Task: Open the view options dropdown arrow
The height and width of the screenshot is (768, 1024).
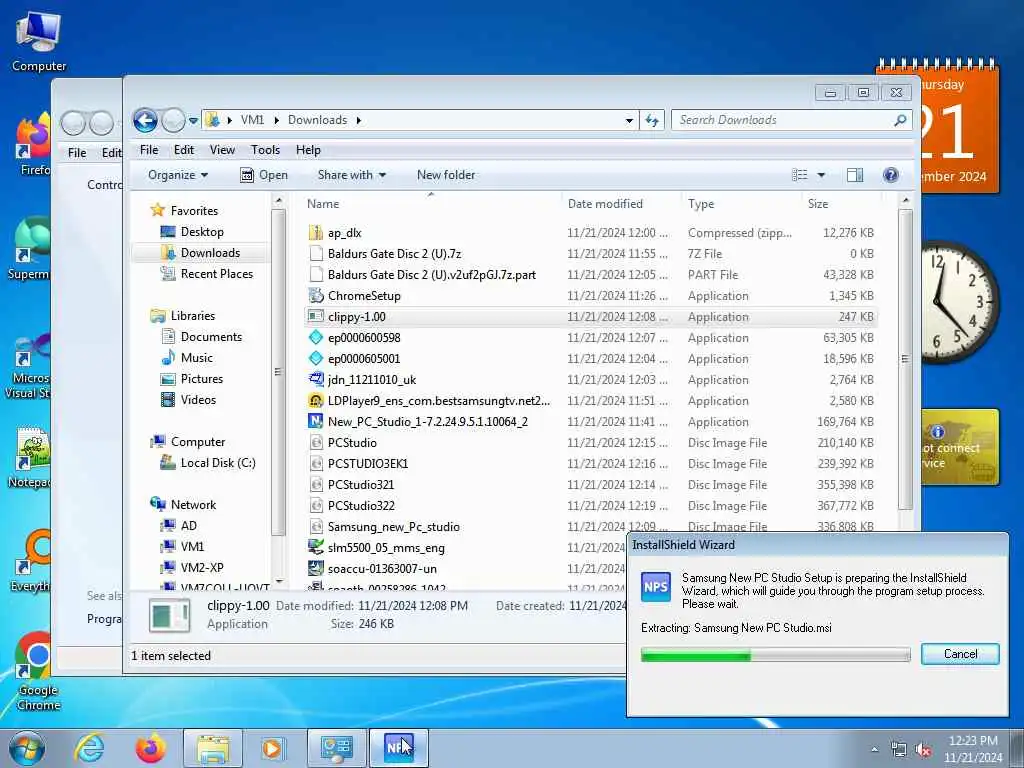Action: (821, 175)
